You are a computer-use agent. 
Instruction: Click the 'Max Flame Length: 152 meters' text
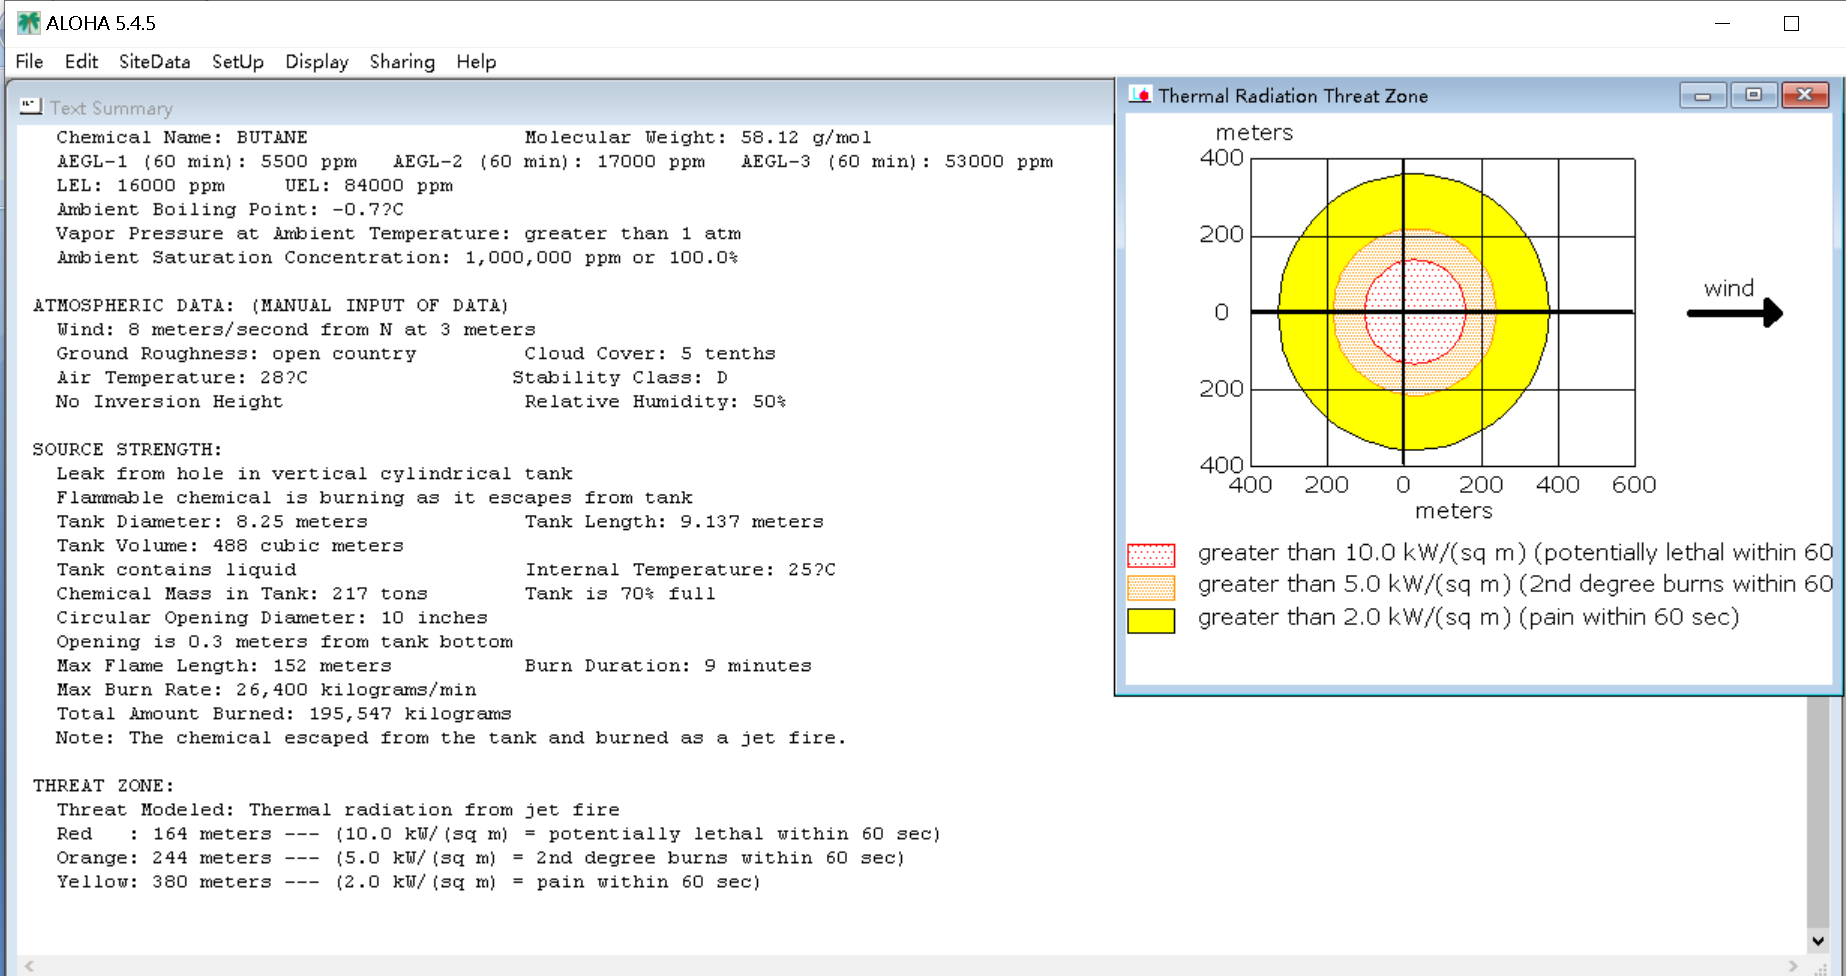(x=224, y=666)
